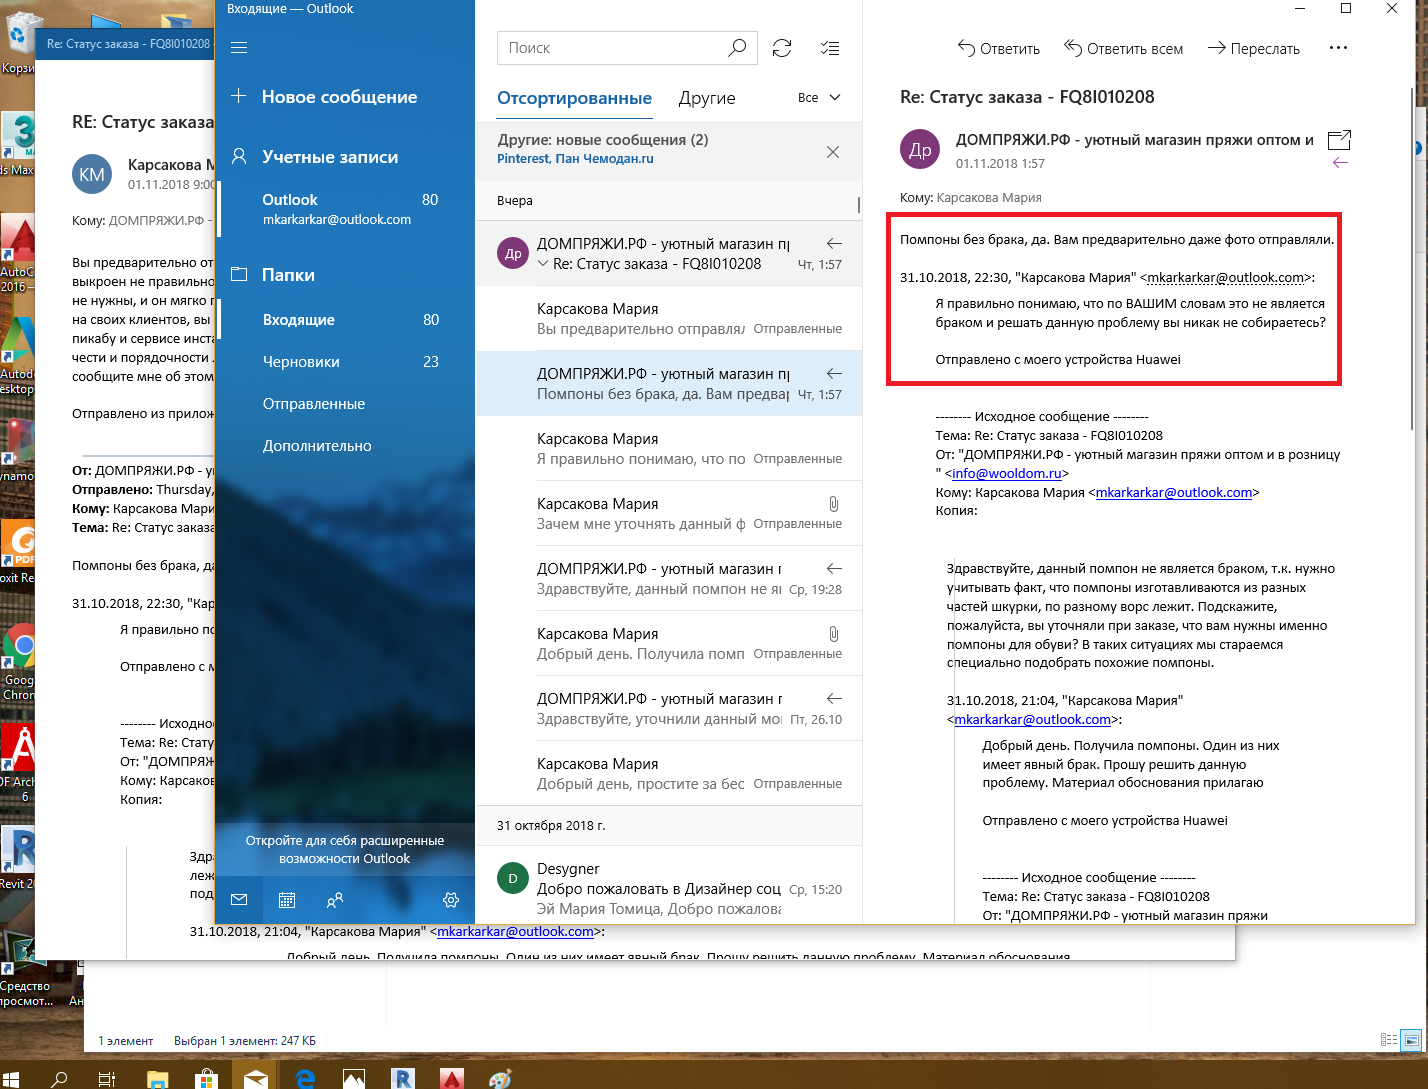Image resolution: width=1428 pixels, height=1089 pixels.
Task: Click Pinterest, Пан Чемодан.ru senders link
Action: [x=575, y=158]
